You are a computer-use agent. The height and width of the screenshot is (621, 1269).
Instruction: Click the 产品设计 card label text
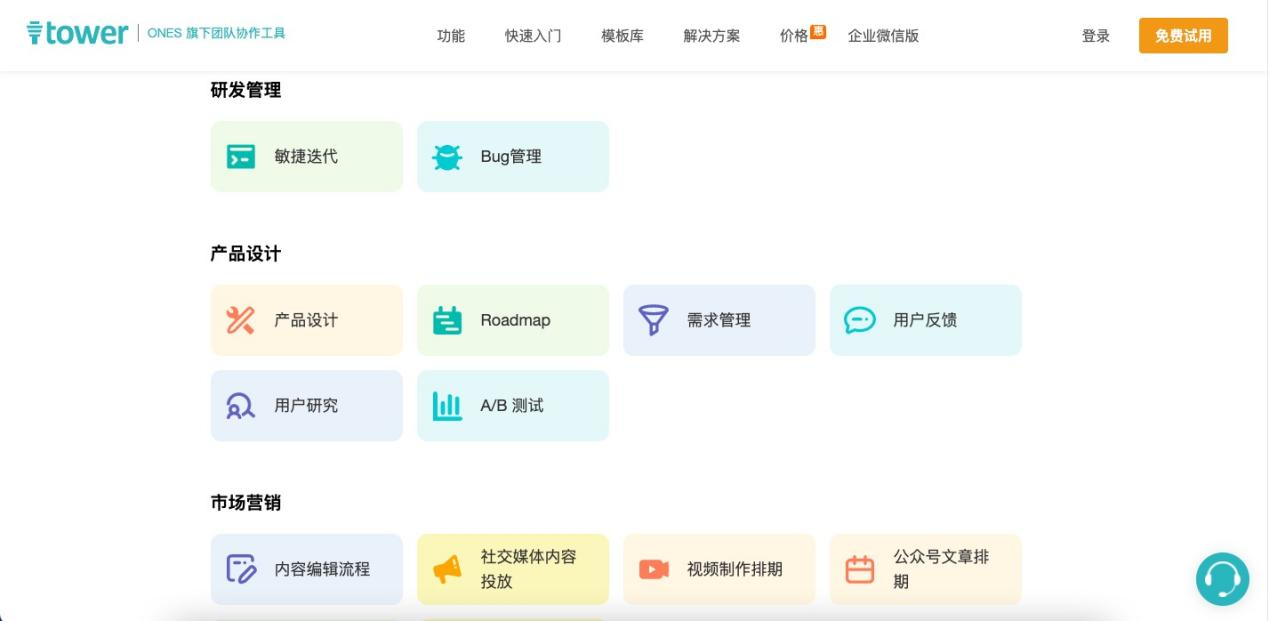click(306, 320)
